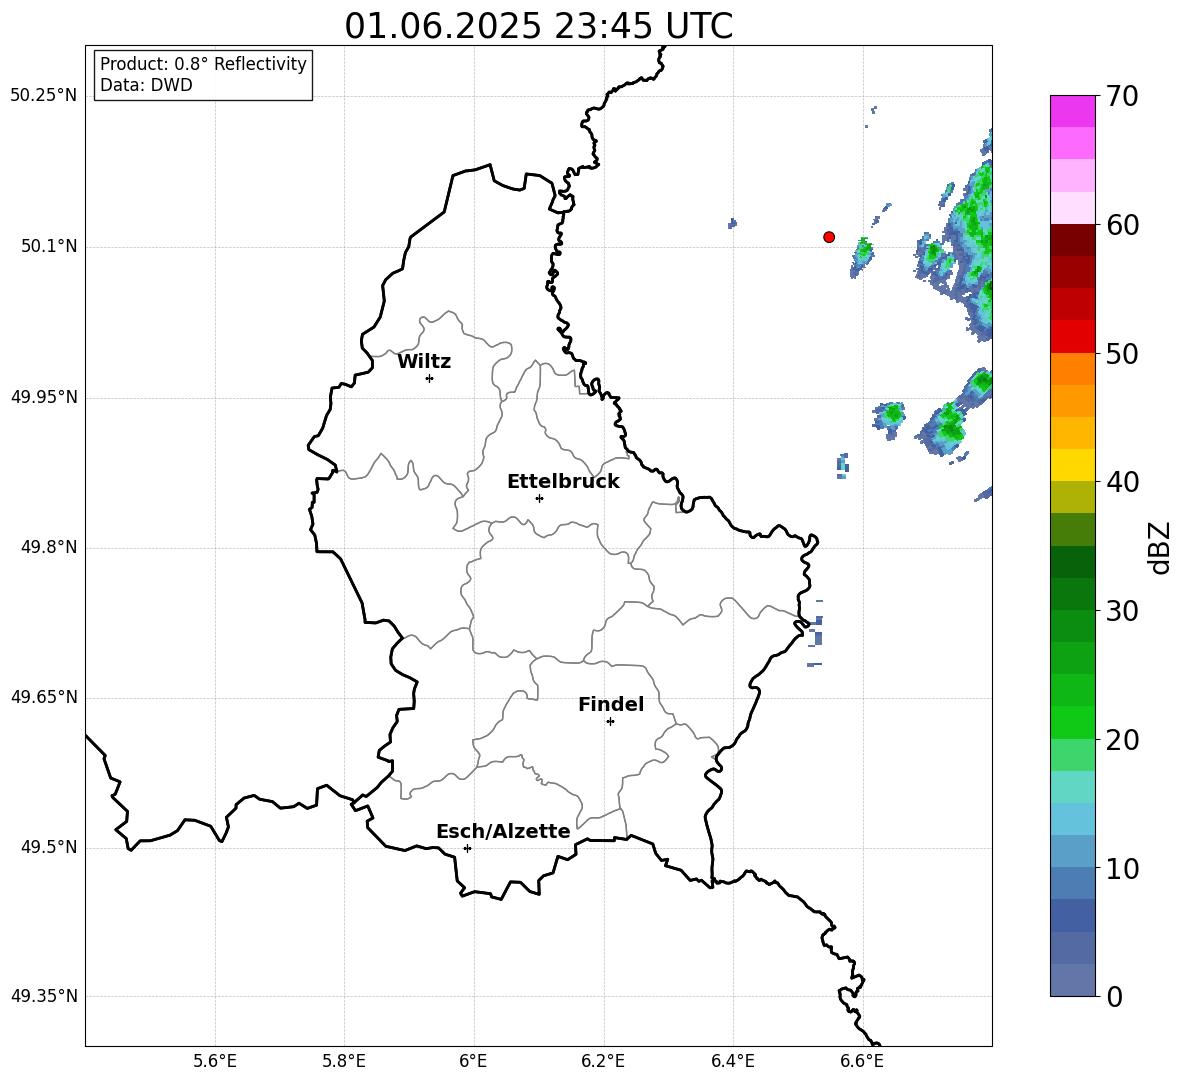Click the 0 colorbar tick label
This screenshot has height=1081, width=1184.
click(x=1115, y=996)
